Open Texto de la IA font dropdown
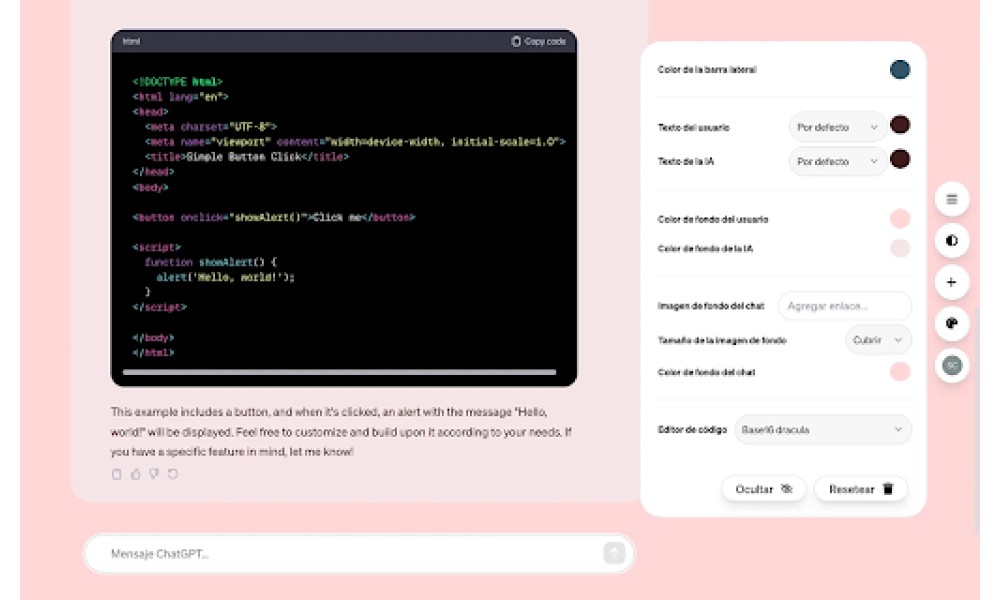This screenshot has width=1000, height=600. click(837, 162)
